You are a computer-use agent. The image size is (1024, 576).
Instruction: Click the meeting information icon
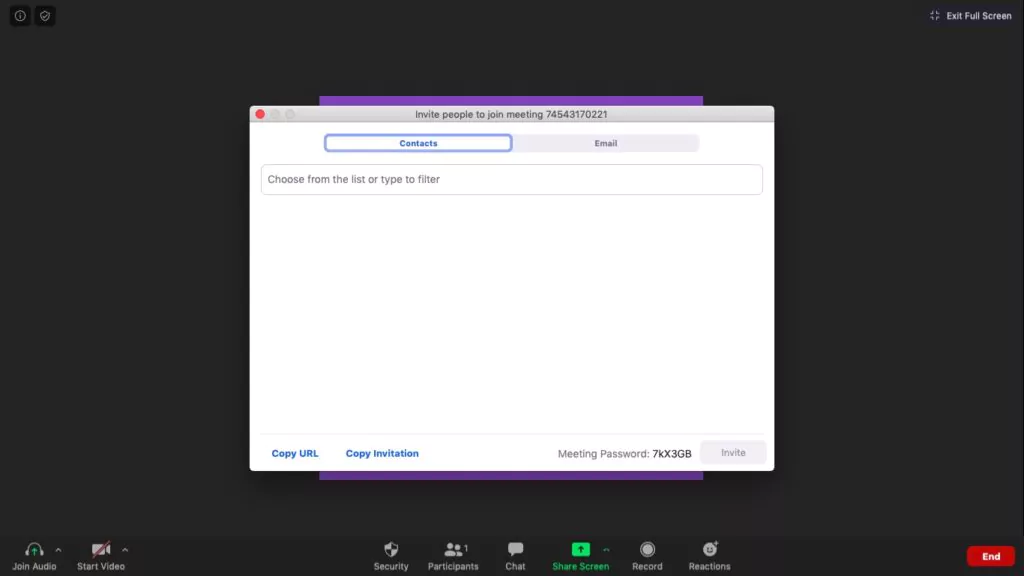[19, 15]
